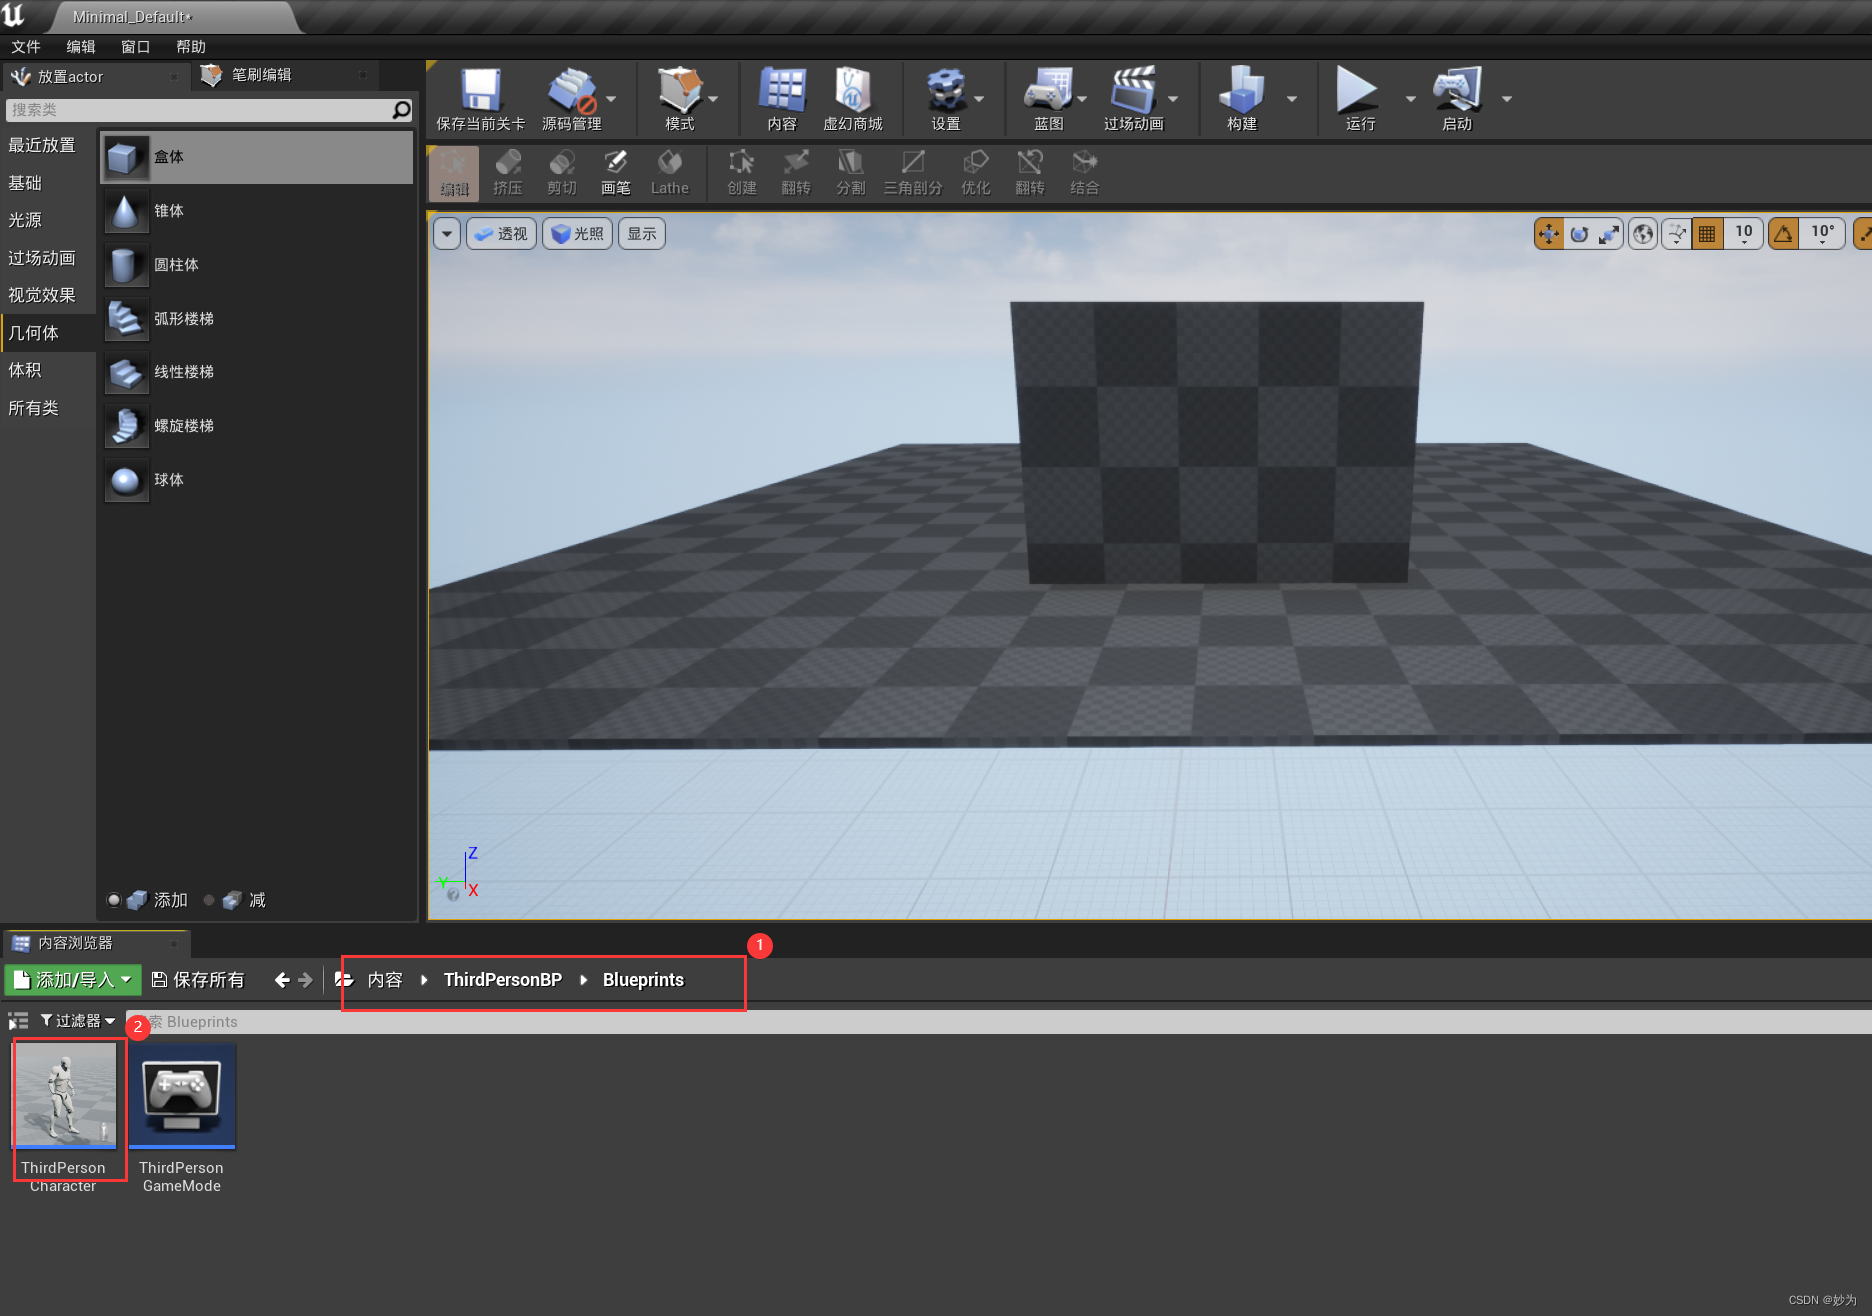Select the Basic (基础) category

[x=25, y=183]
